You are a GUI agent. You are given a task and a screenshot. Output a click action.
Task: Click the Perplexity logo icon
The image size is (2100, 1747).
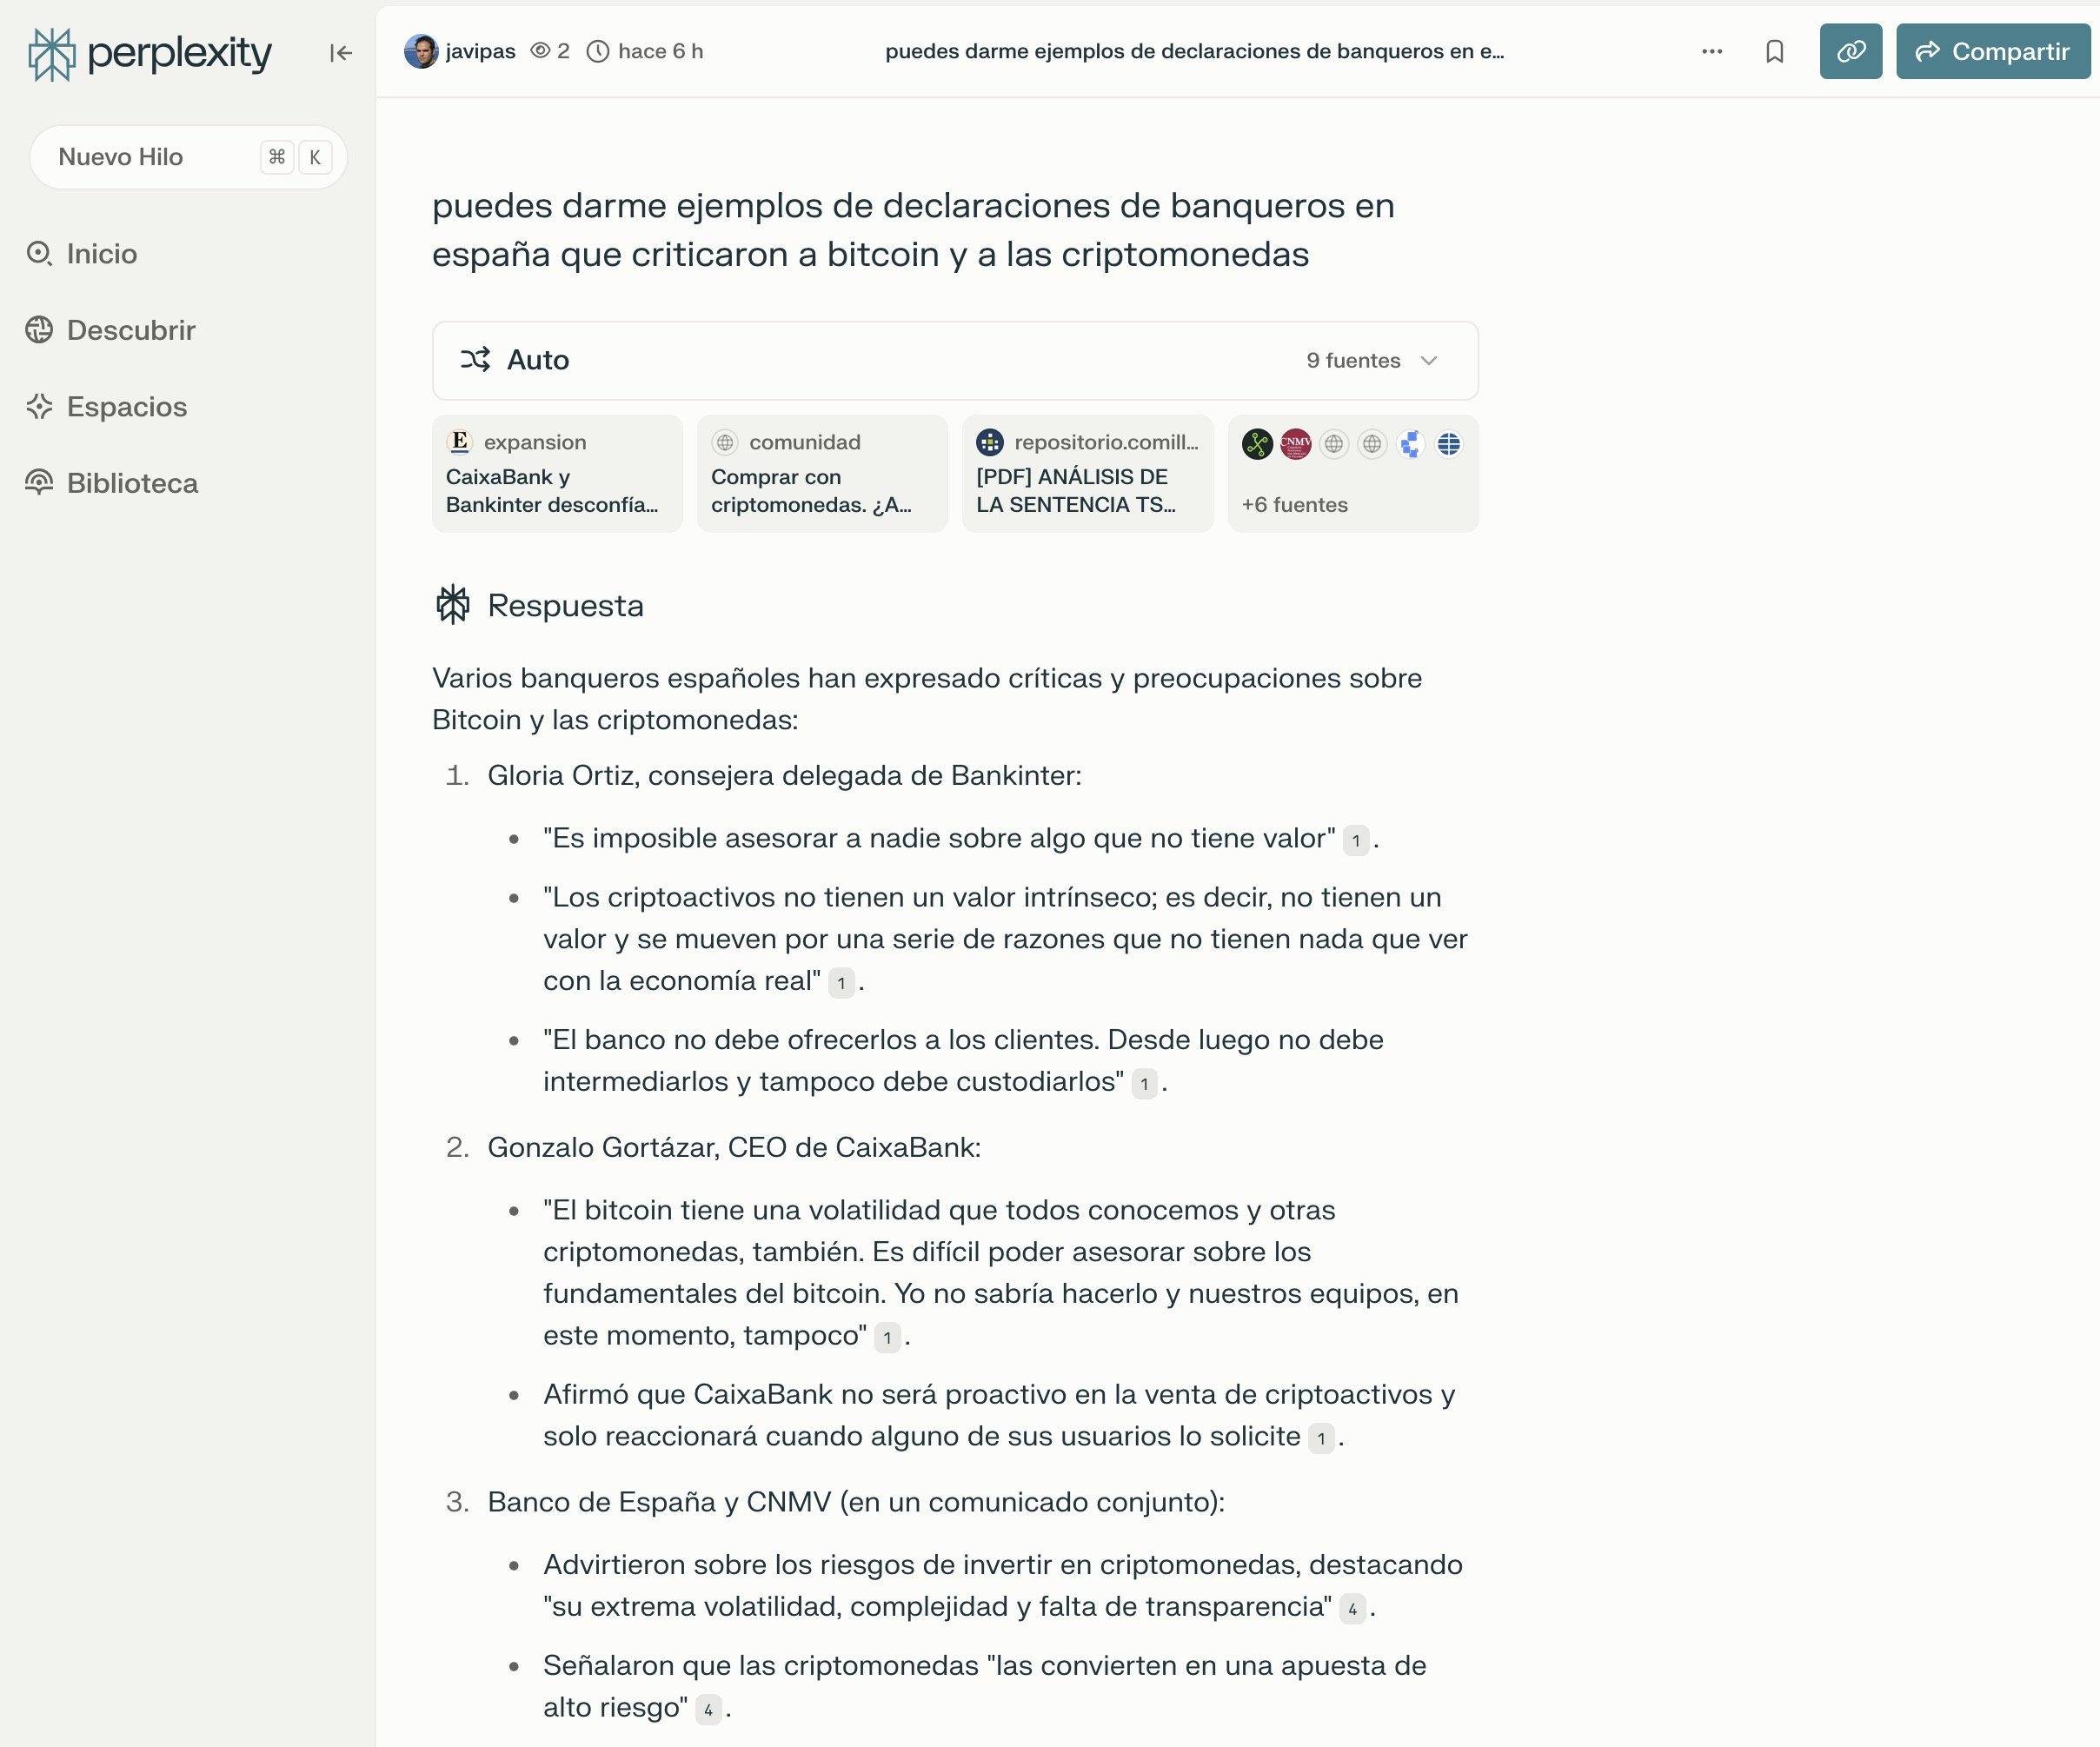pyautogui.click(x=51, y=53)
